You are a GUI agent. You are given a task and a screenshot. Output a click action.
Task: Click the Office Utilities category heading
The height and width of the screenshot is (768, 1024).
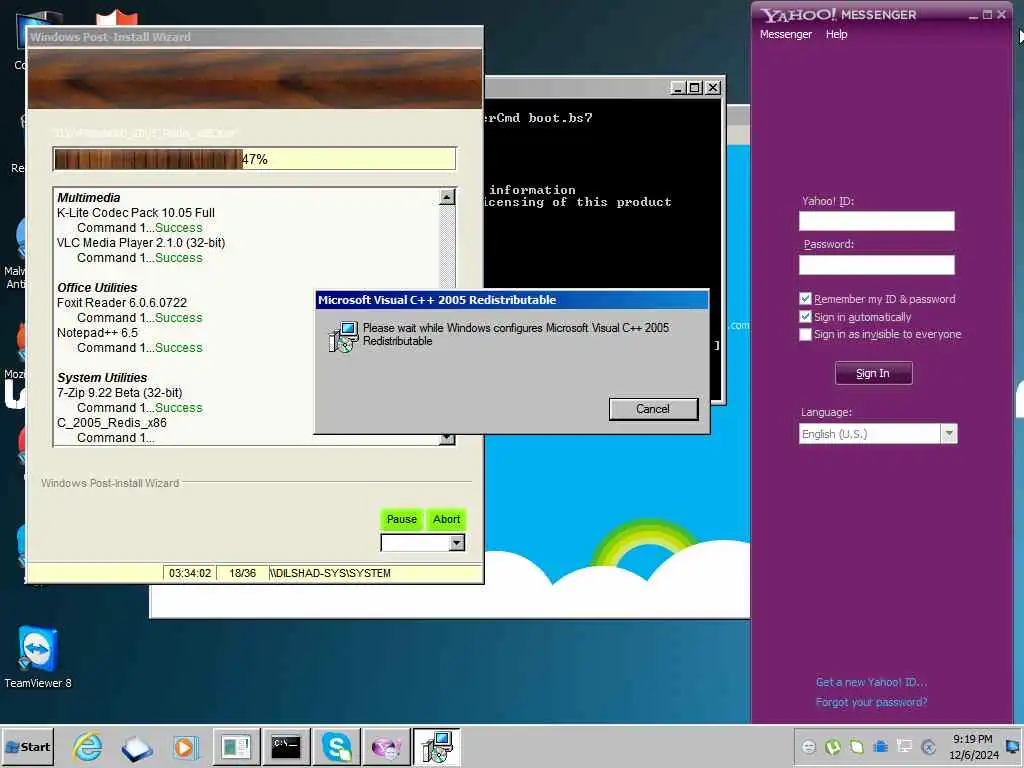(97, 288)
